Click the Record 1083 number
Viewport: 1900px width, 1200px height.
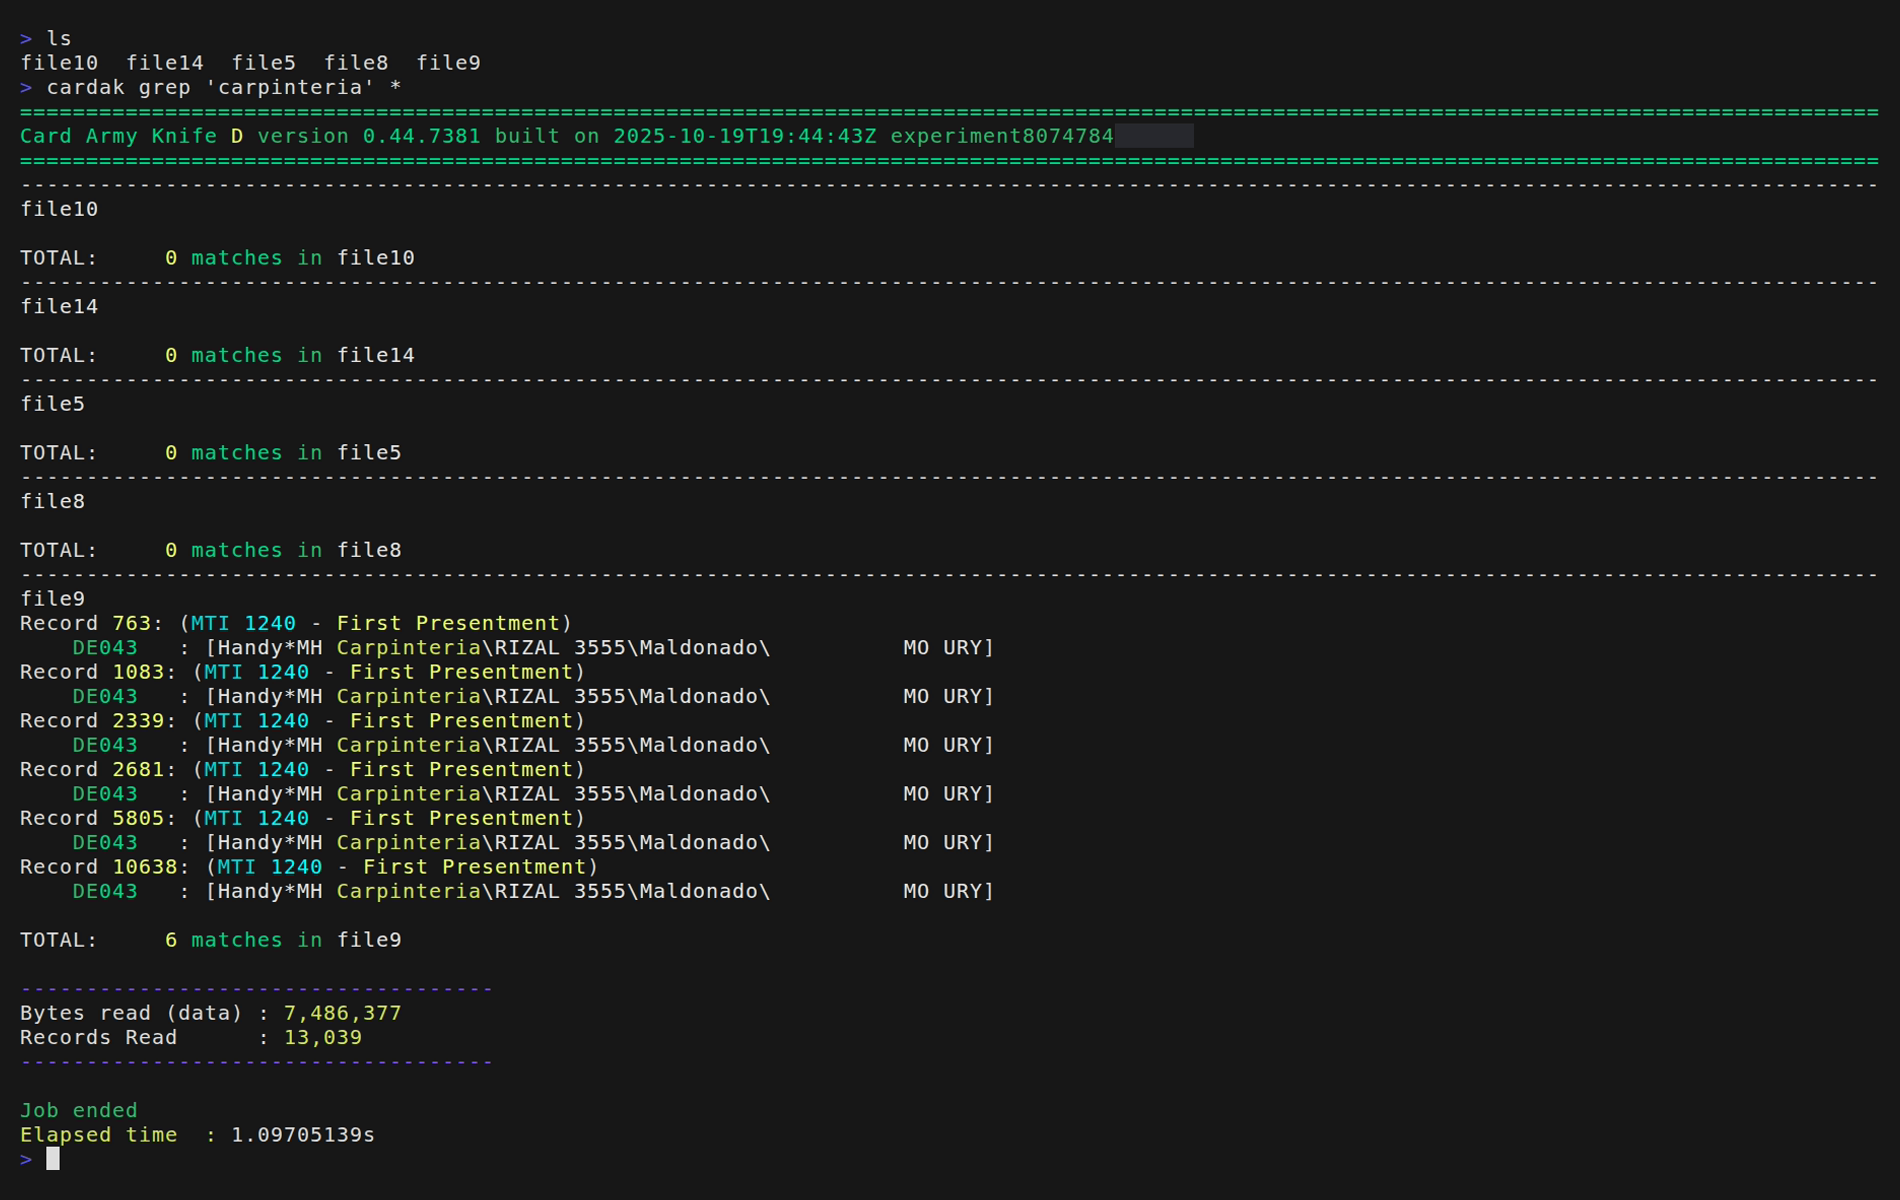(x=138, y=672)
